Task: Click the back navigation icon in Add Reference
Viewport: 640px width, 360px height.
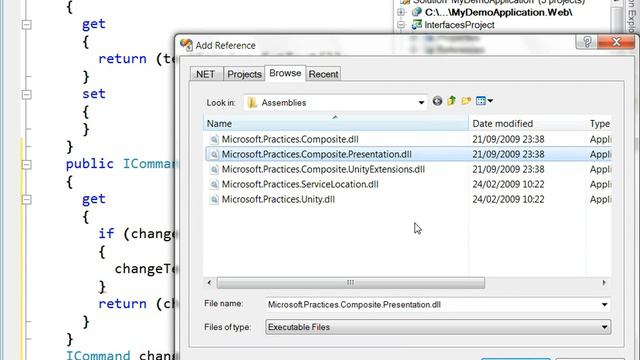Action: (x=437, y=101)
